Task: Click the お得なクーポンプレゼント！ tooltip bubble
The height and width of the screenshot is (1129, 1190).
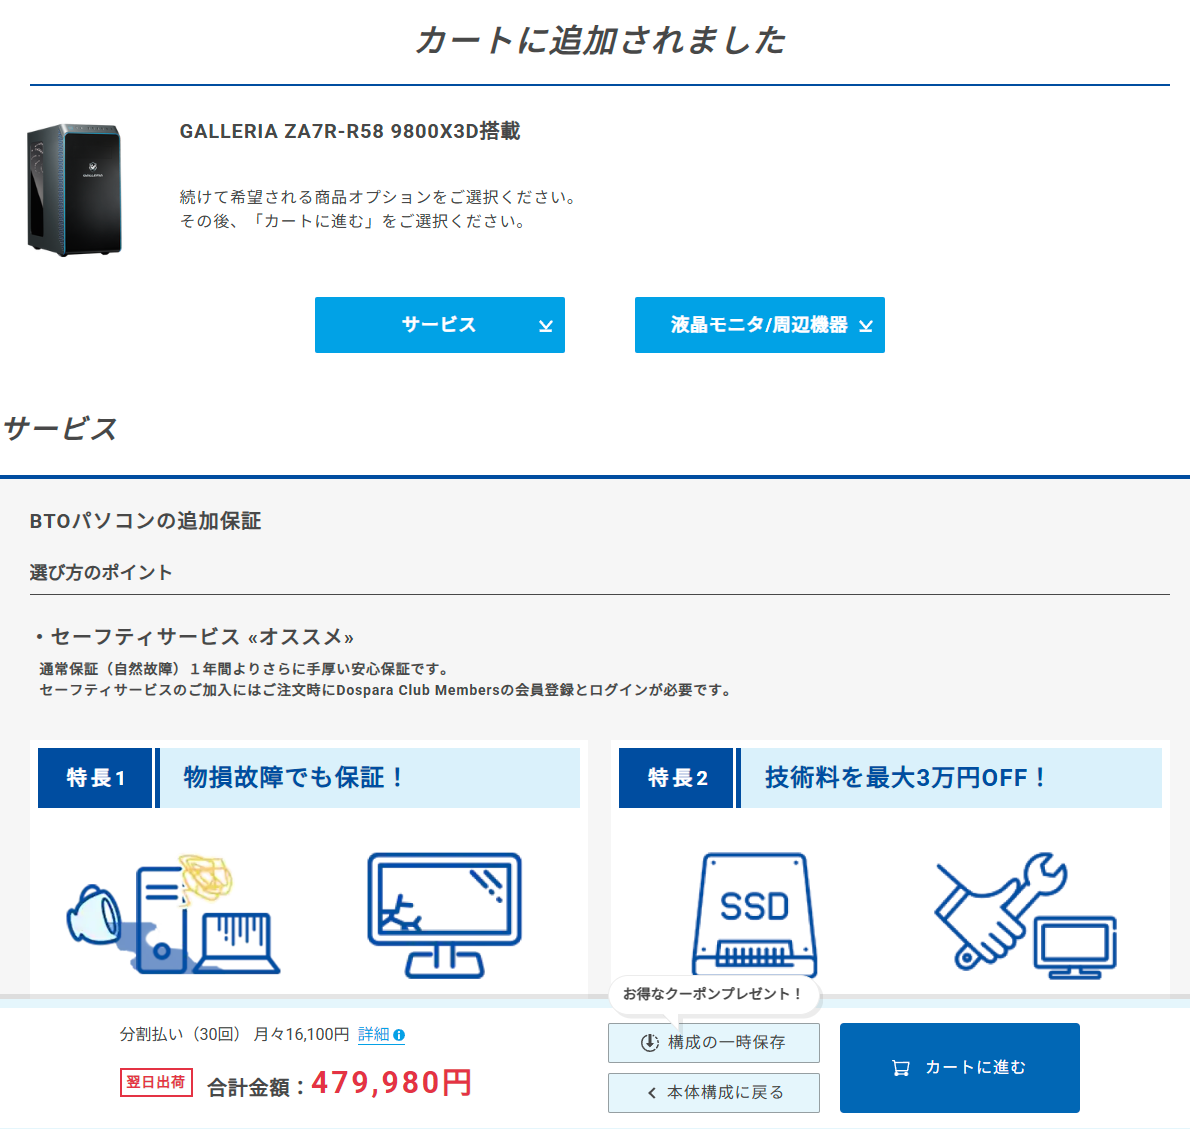Action: pos(713,994)
